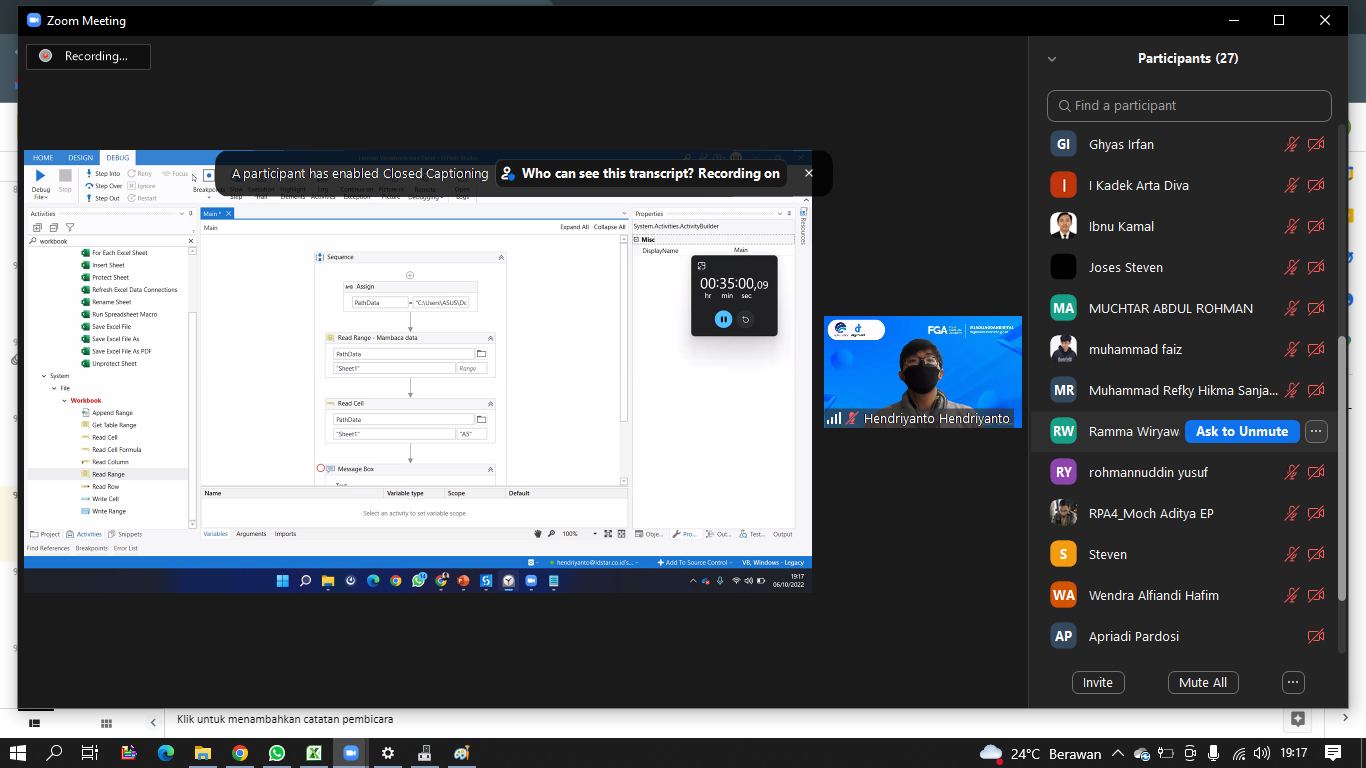Open File Explorer from the taskbar

pos(203,753)
